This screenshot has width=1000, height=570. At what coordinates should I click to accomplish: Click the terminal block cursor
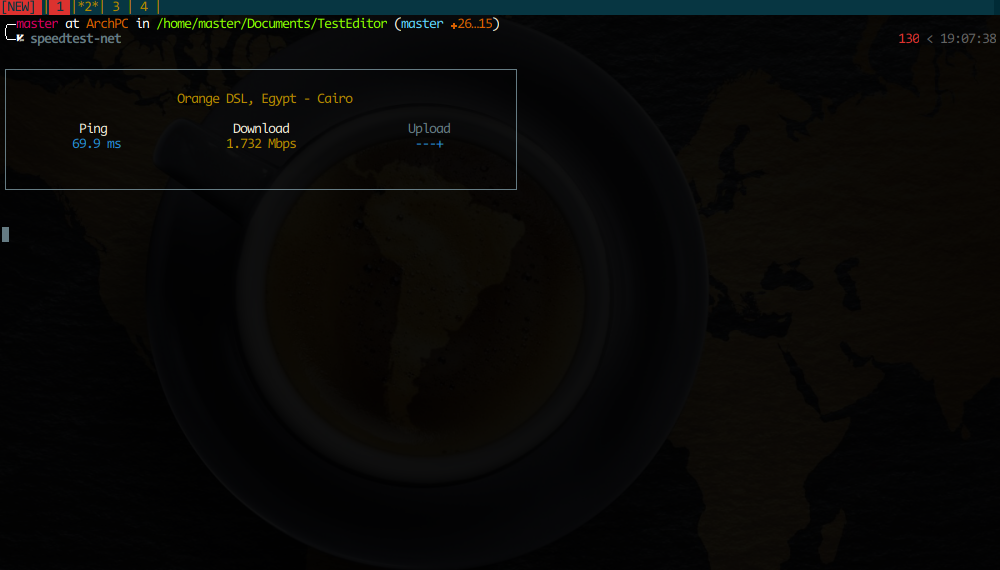click(6, 234)
